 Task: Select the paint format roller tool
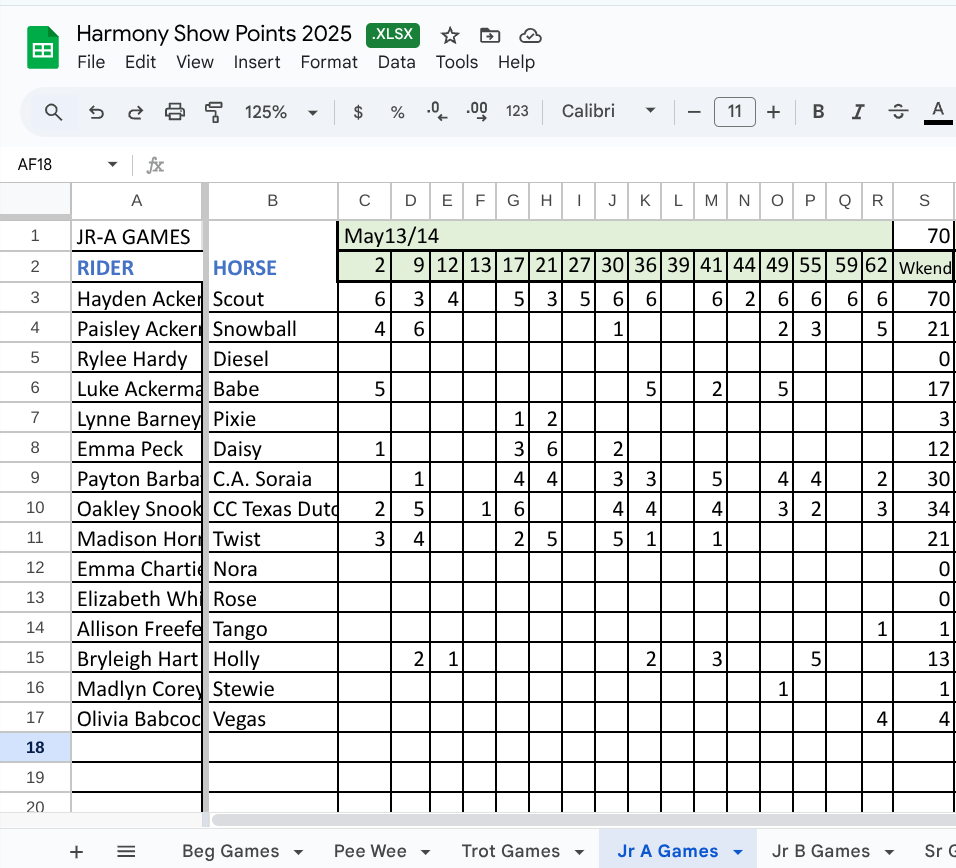click(213, 112)
